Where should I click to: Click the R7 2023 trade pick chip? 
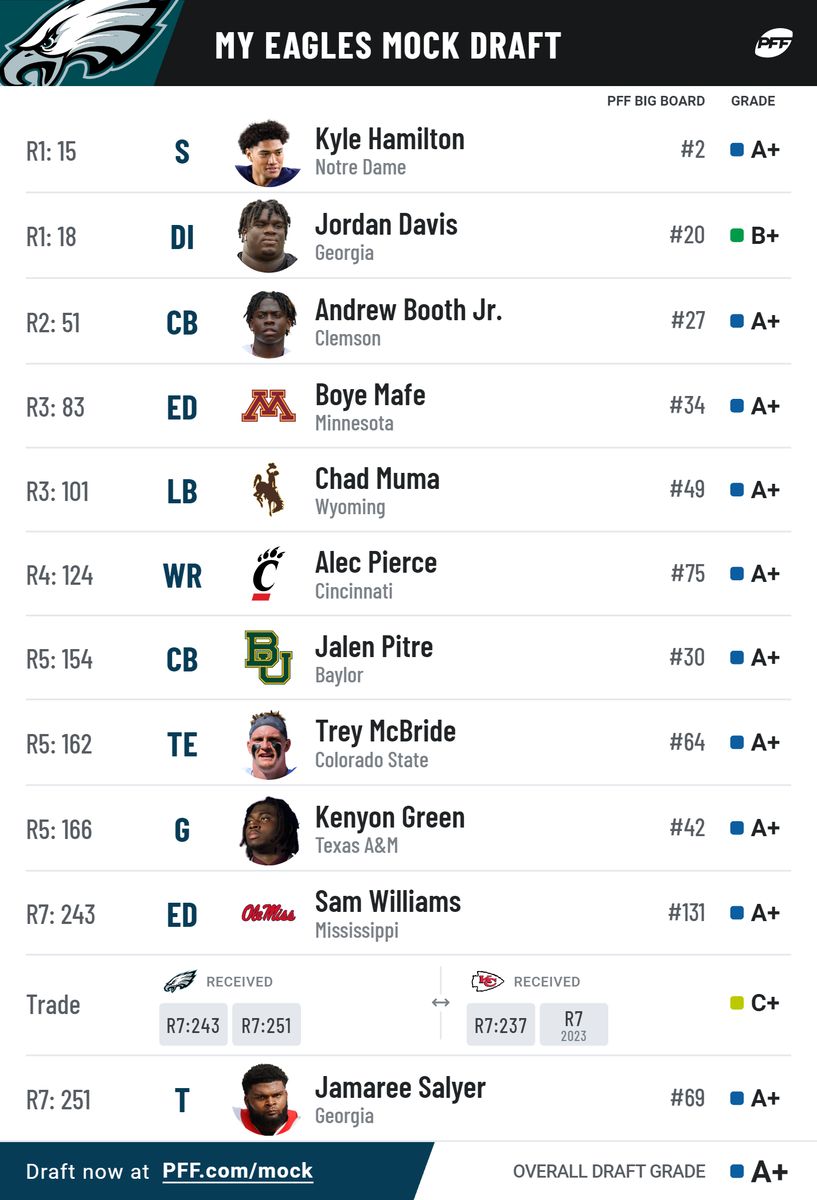pos(573,1025)
